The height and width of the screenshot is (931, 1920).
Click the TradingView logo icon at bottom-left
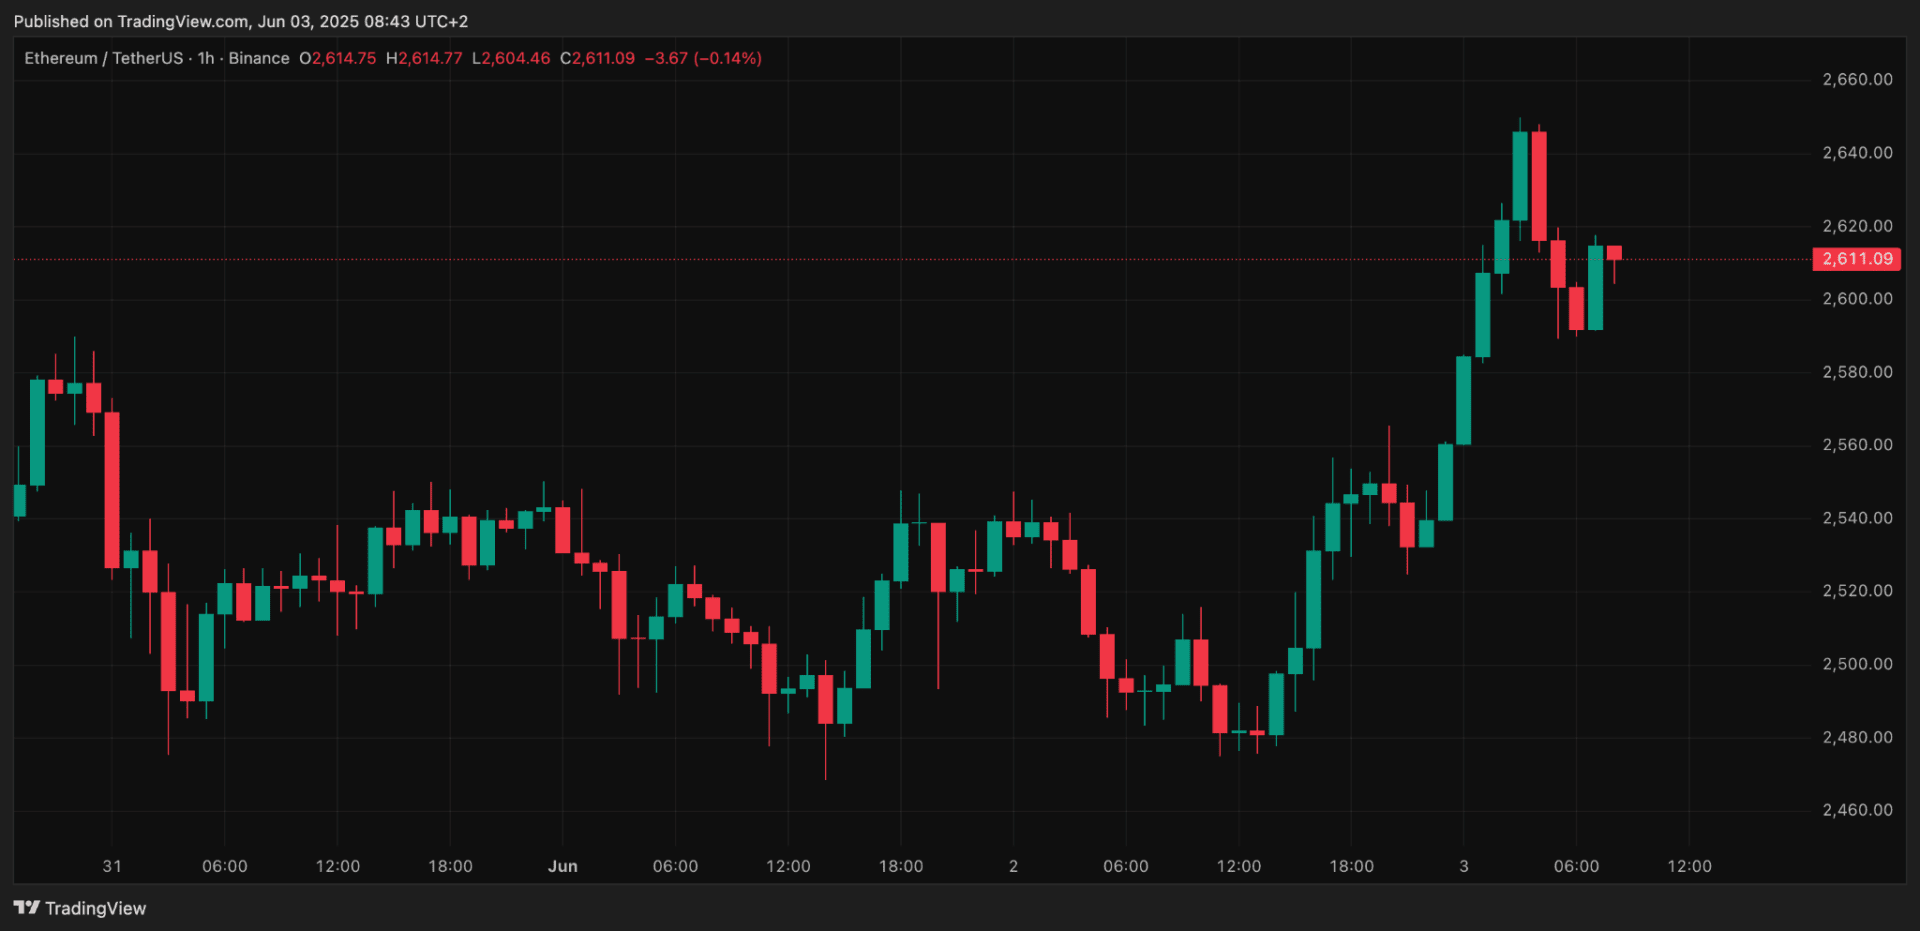(27, 908)
